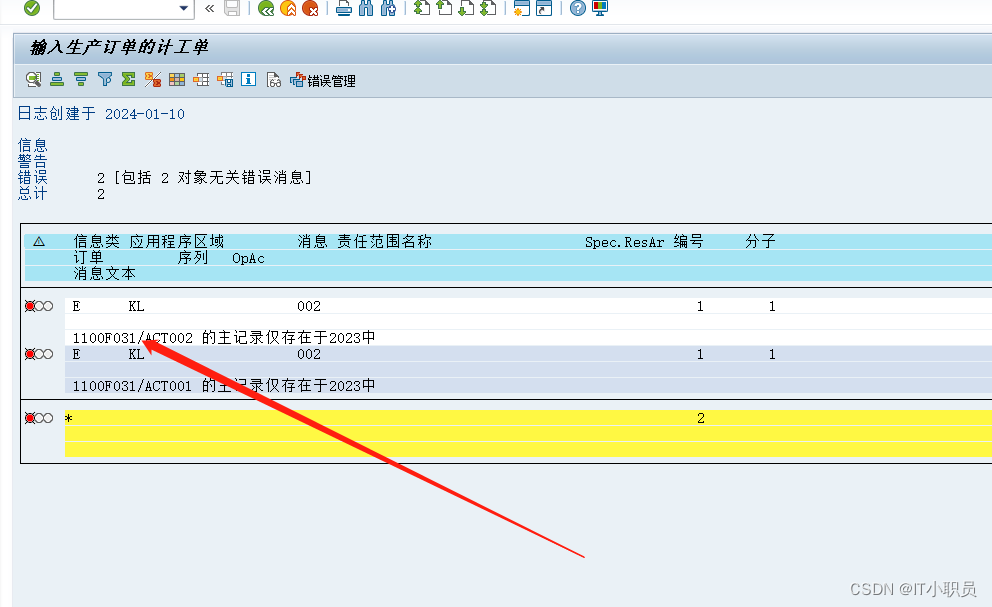The image size is (992, 607).
Task: Click the 错误 summary label
Action: (32, 177)
